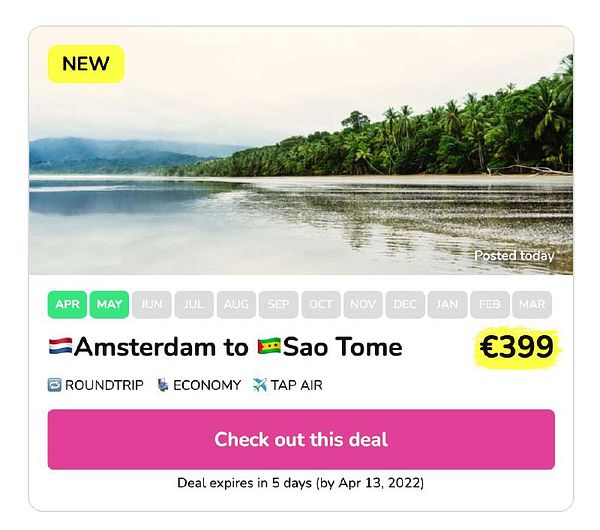Click the €399 price highlight
Screen dimensions: 600x530
pyautogui.click(x=516, y=347)
